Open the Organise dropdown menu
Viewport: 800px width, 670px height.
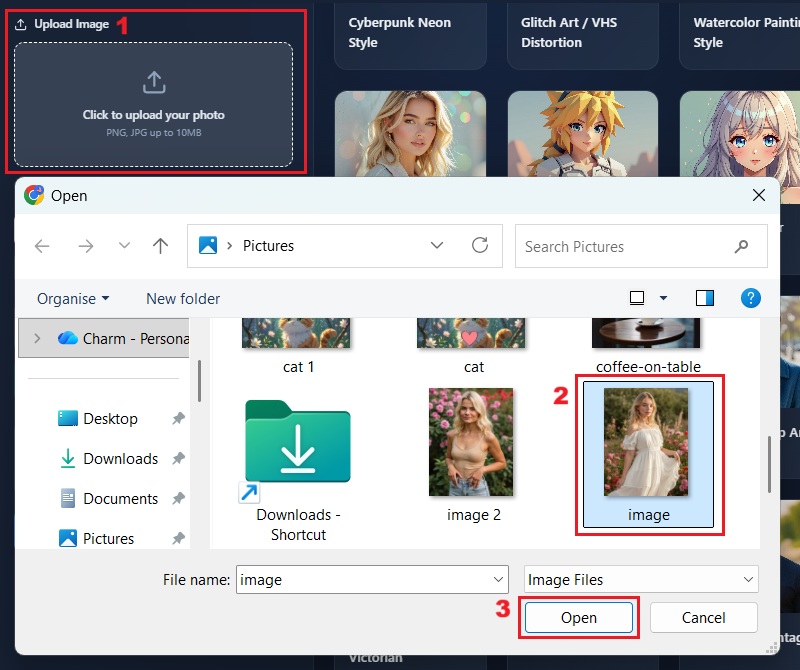coord(70,298)
